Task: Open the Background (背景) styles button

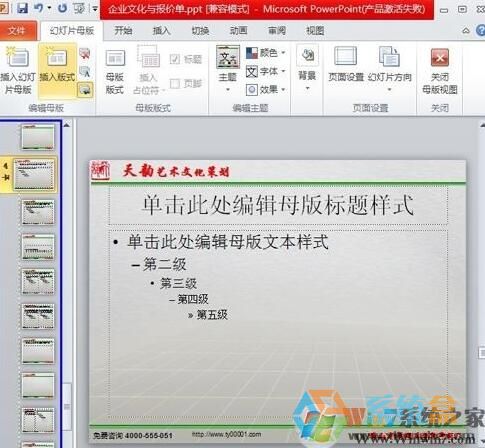Action: 307,69
